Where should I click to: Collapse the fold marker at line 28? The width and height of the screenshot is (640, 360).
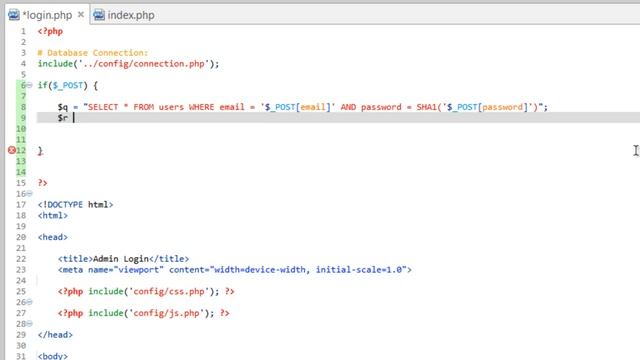pyautogui.click(x=29, y=324)
